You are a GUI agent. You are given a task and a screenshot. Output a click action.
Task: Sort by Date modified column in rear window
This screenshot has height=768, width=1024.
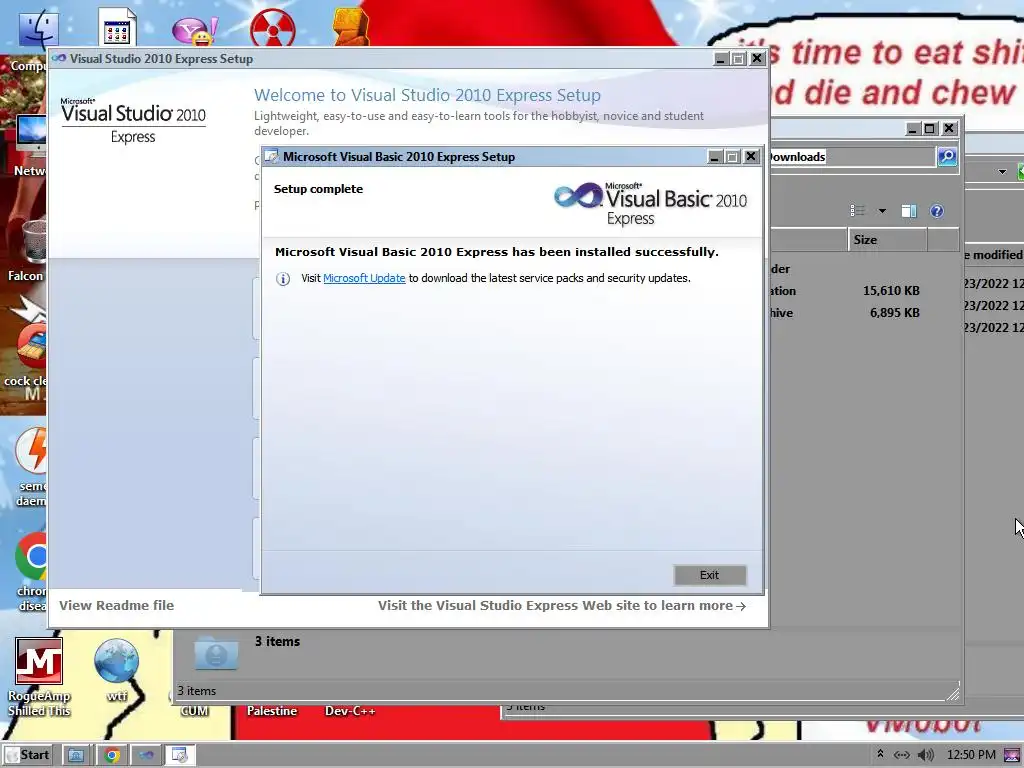click(994, 255)
